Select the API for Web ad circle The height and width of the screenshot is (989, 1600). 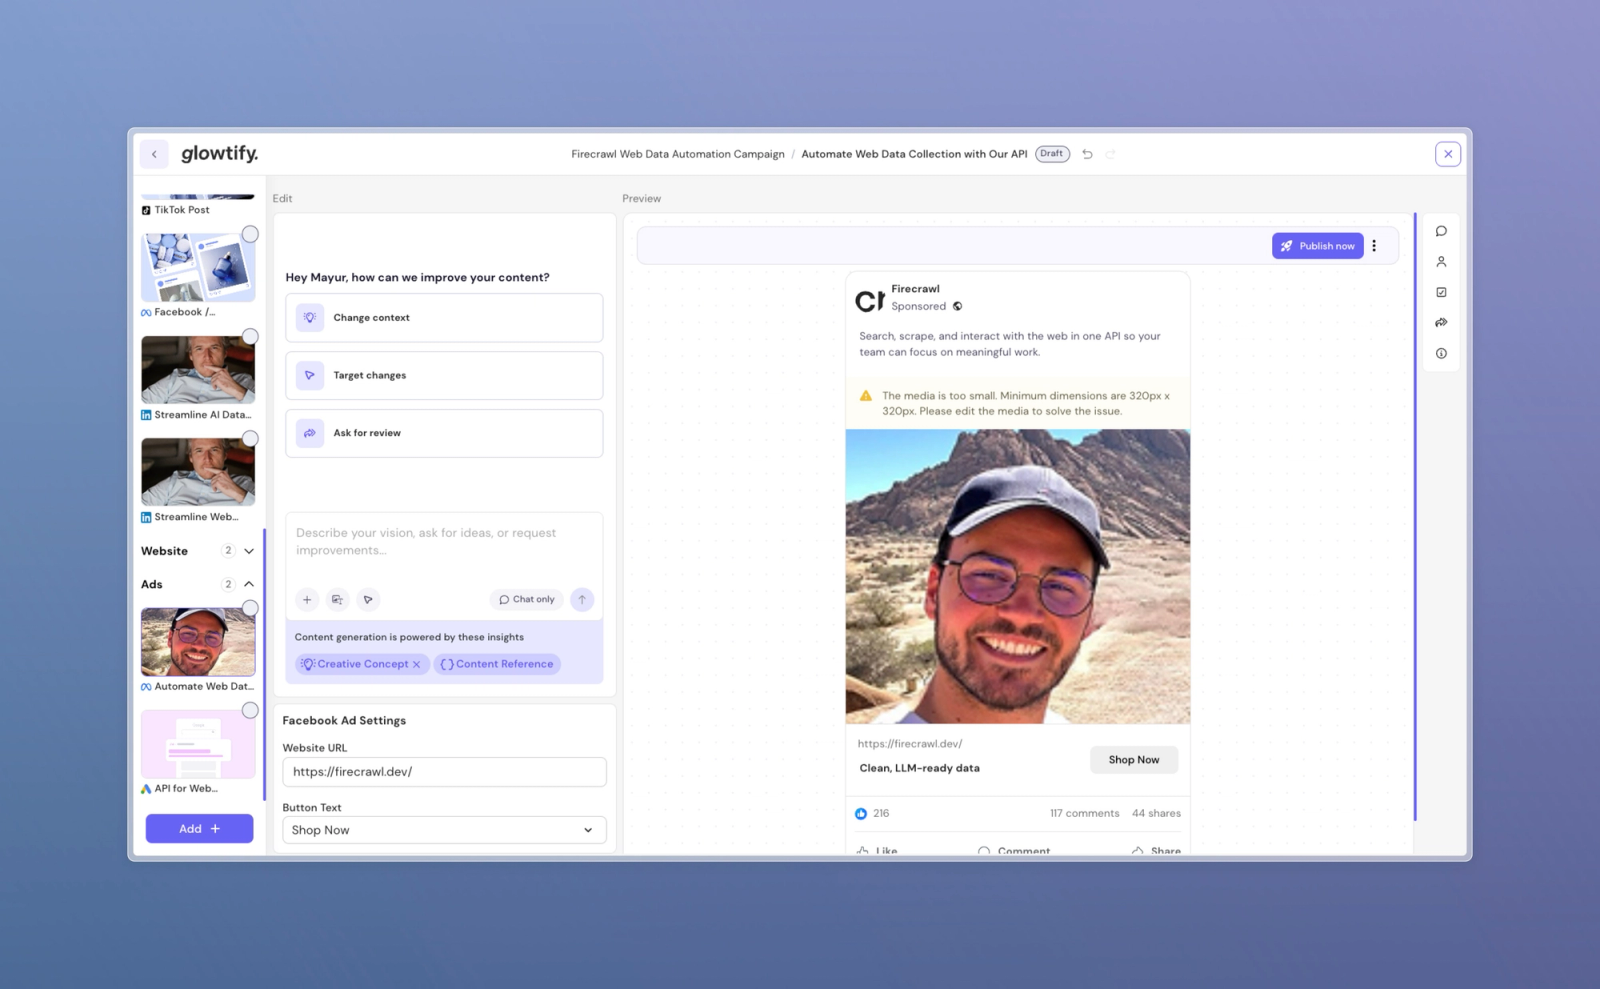click(250, 711)
